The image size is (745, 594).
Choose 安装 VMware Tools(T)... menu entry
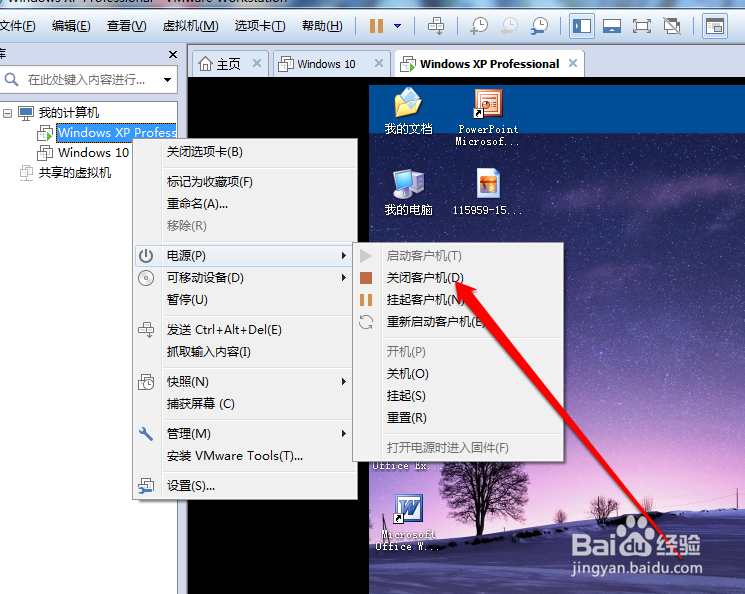[x=245, y=456]
